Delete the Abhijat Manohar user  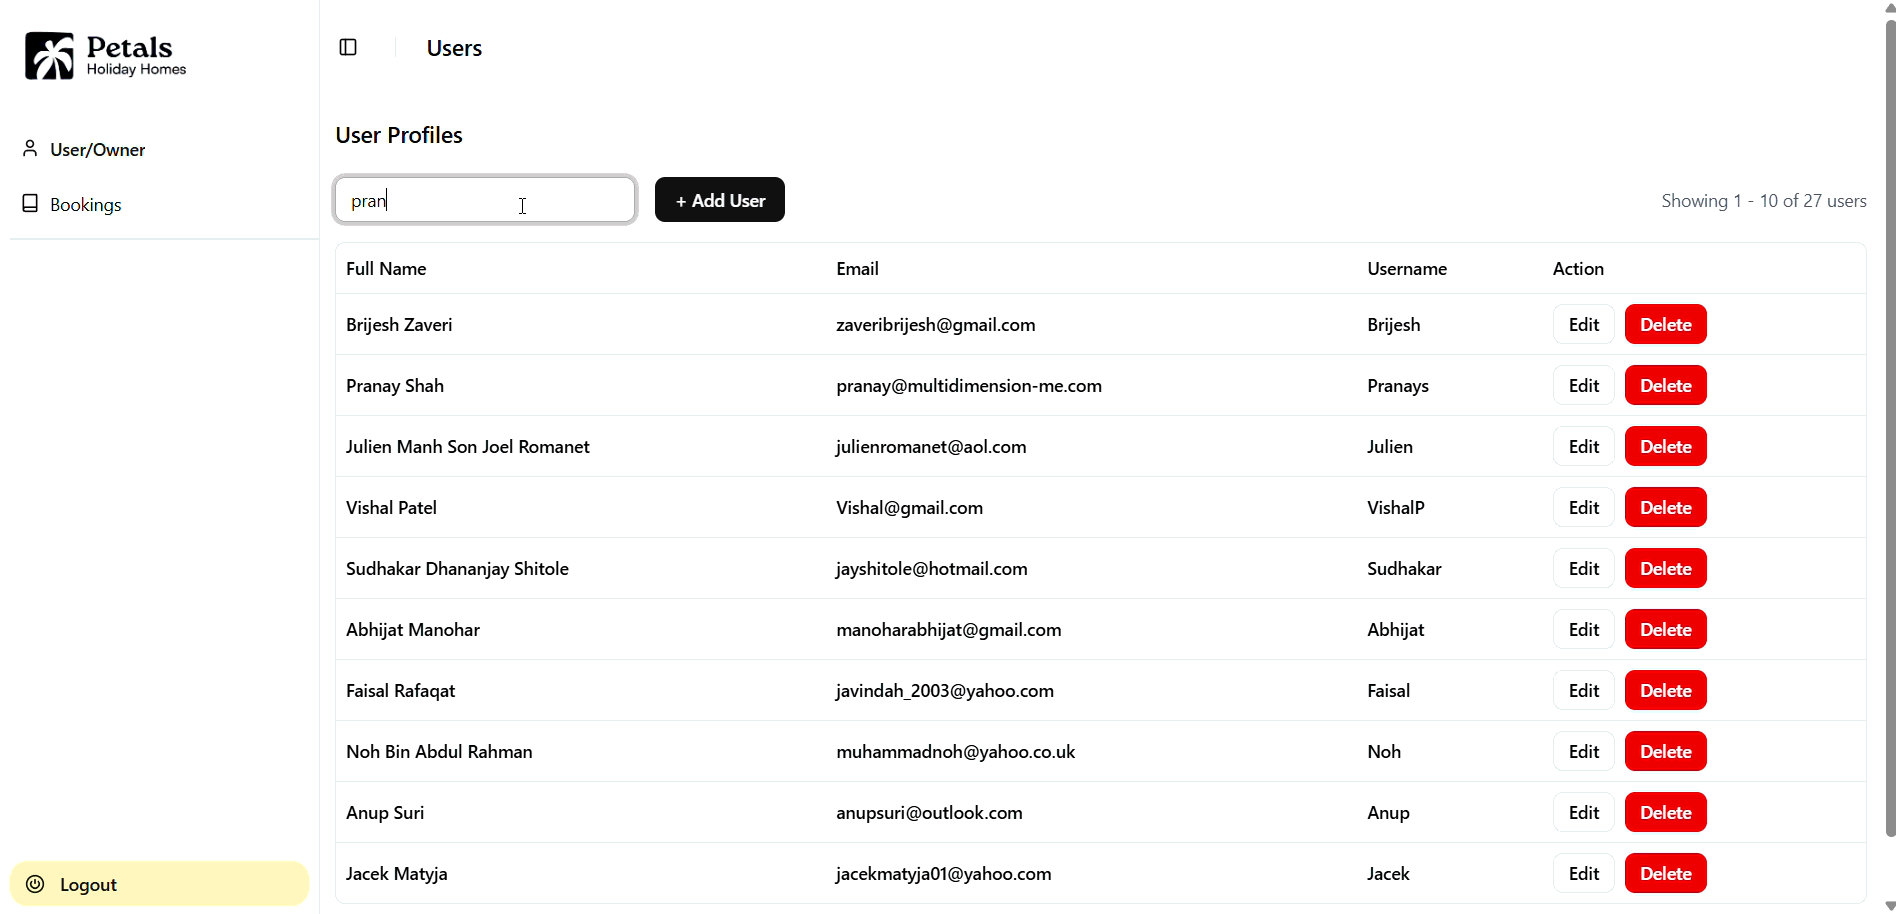coord(1665,630)
